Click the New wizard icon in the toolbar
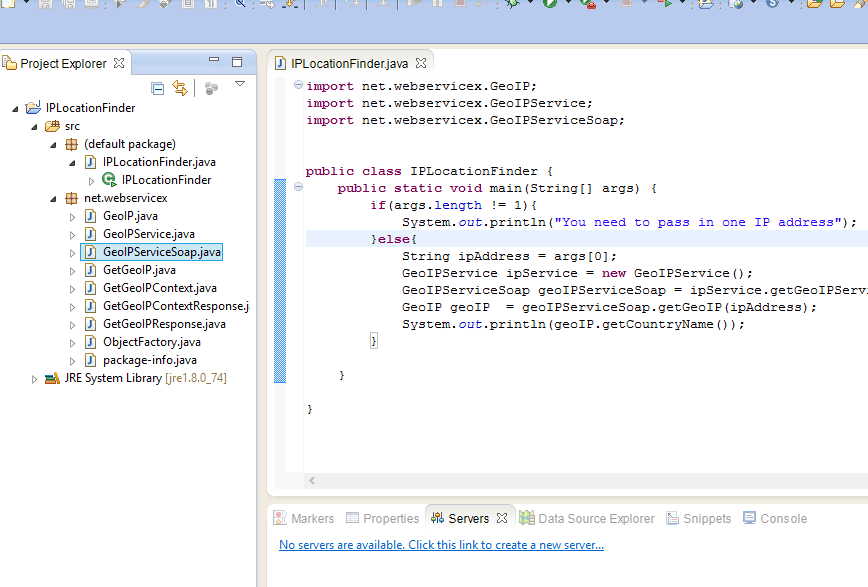This screenshot has height=587, width=868. coord(8,6)
